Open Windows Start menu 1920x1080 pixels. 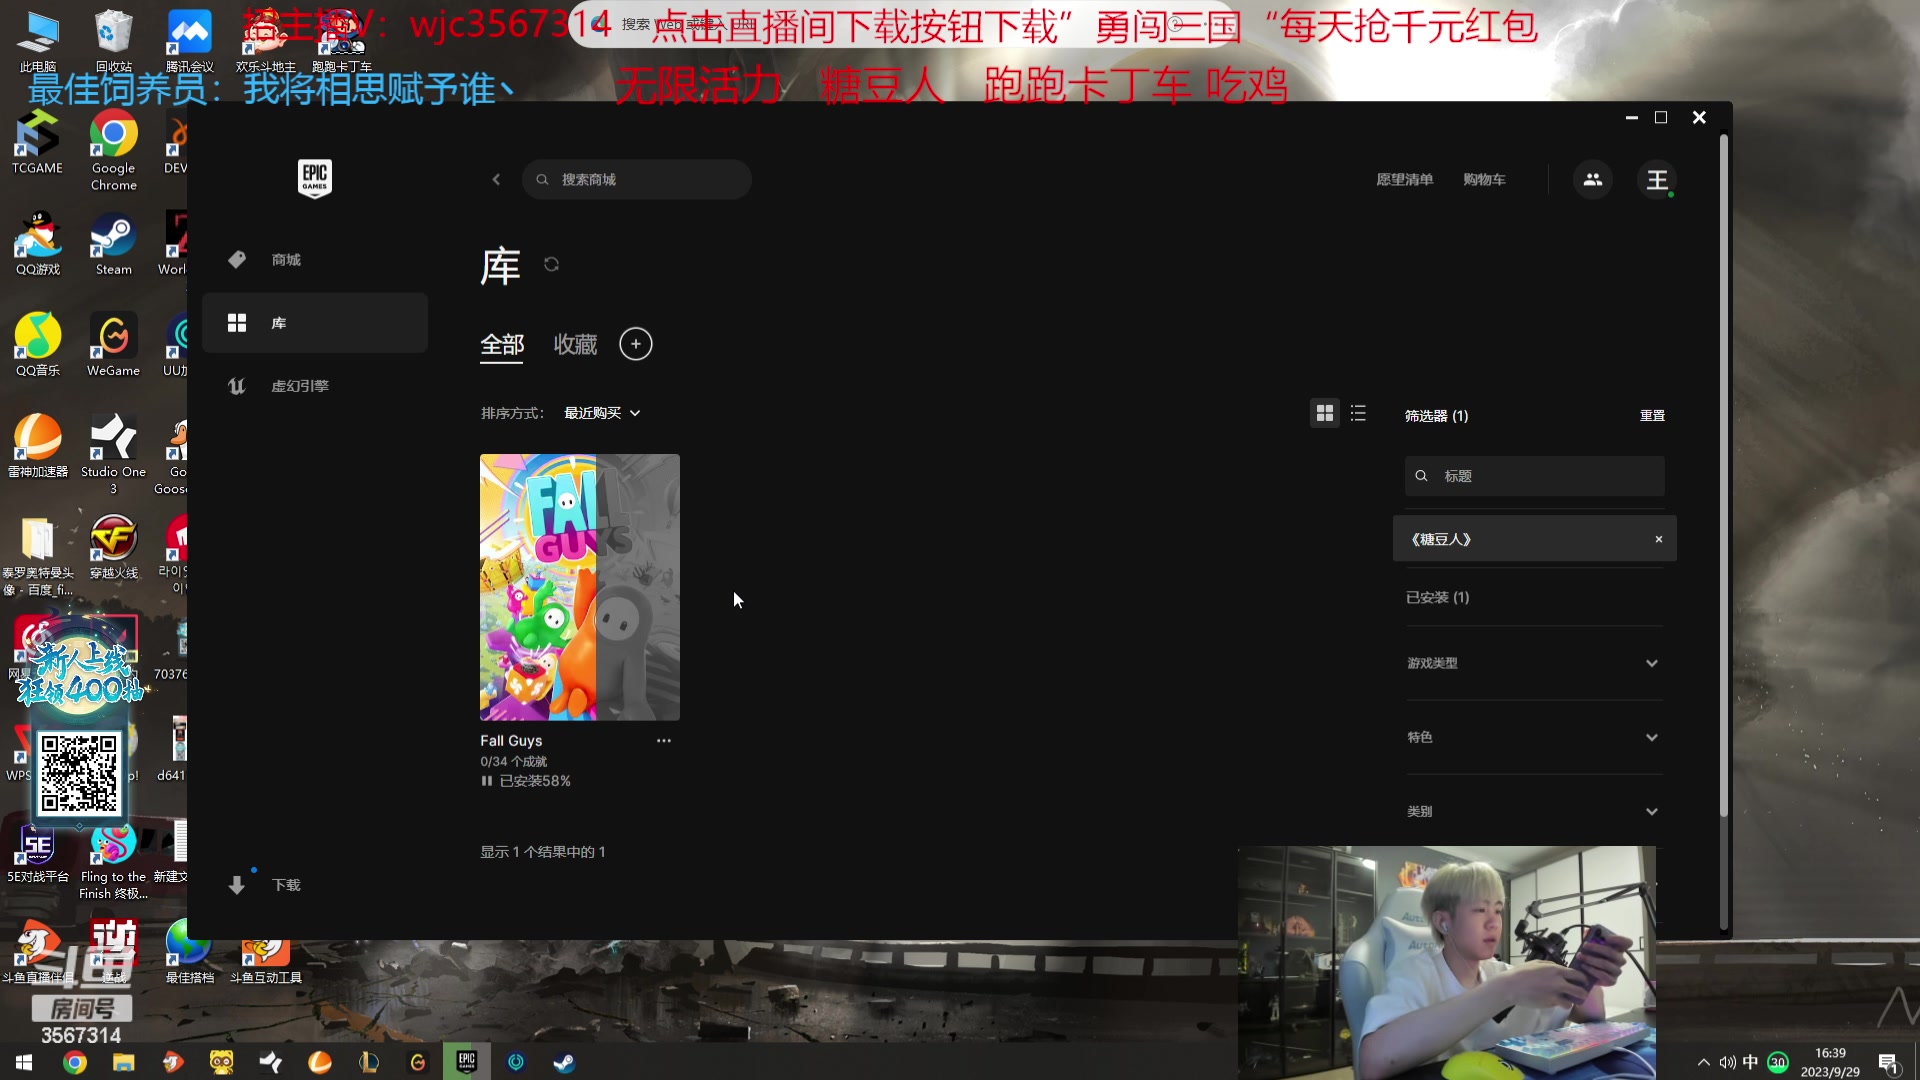click(24, 1062)
